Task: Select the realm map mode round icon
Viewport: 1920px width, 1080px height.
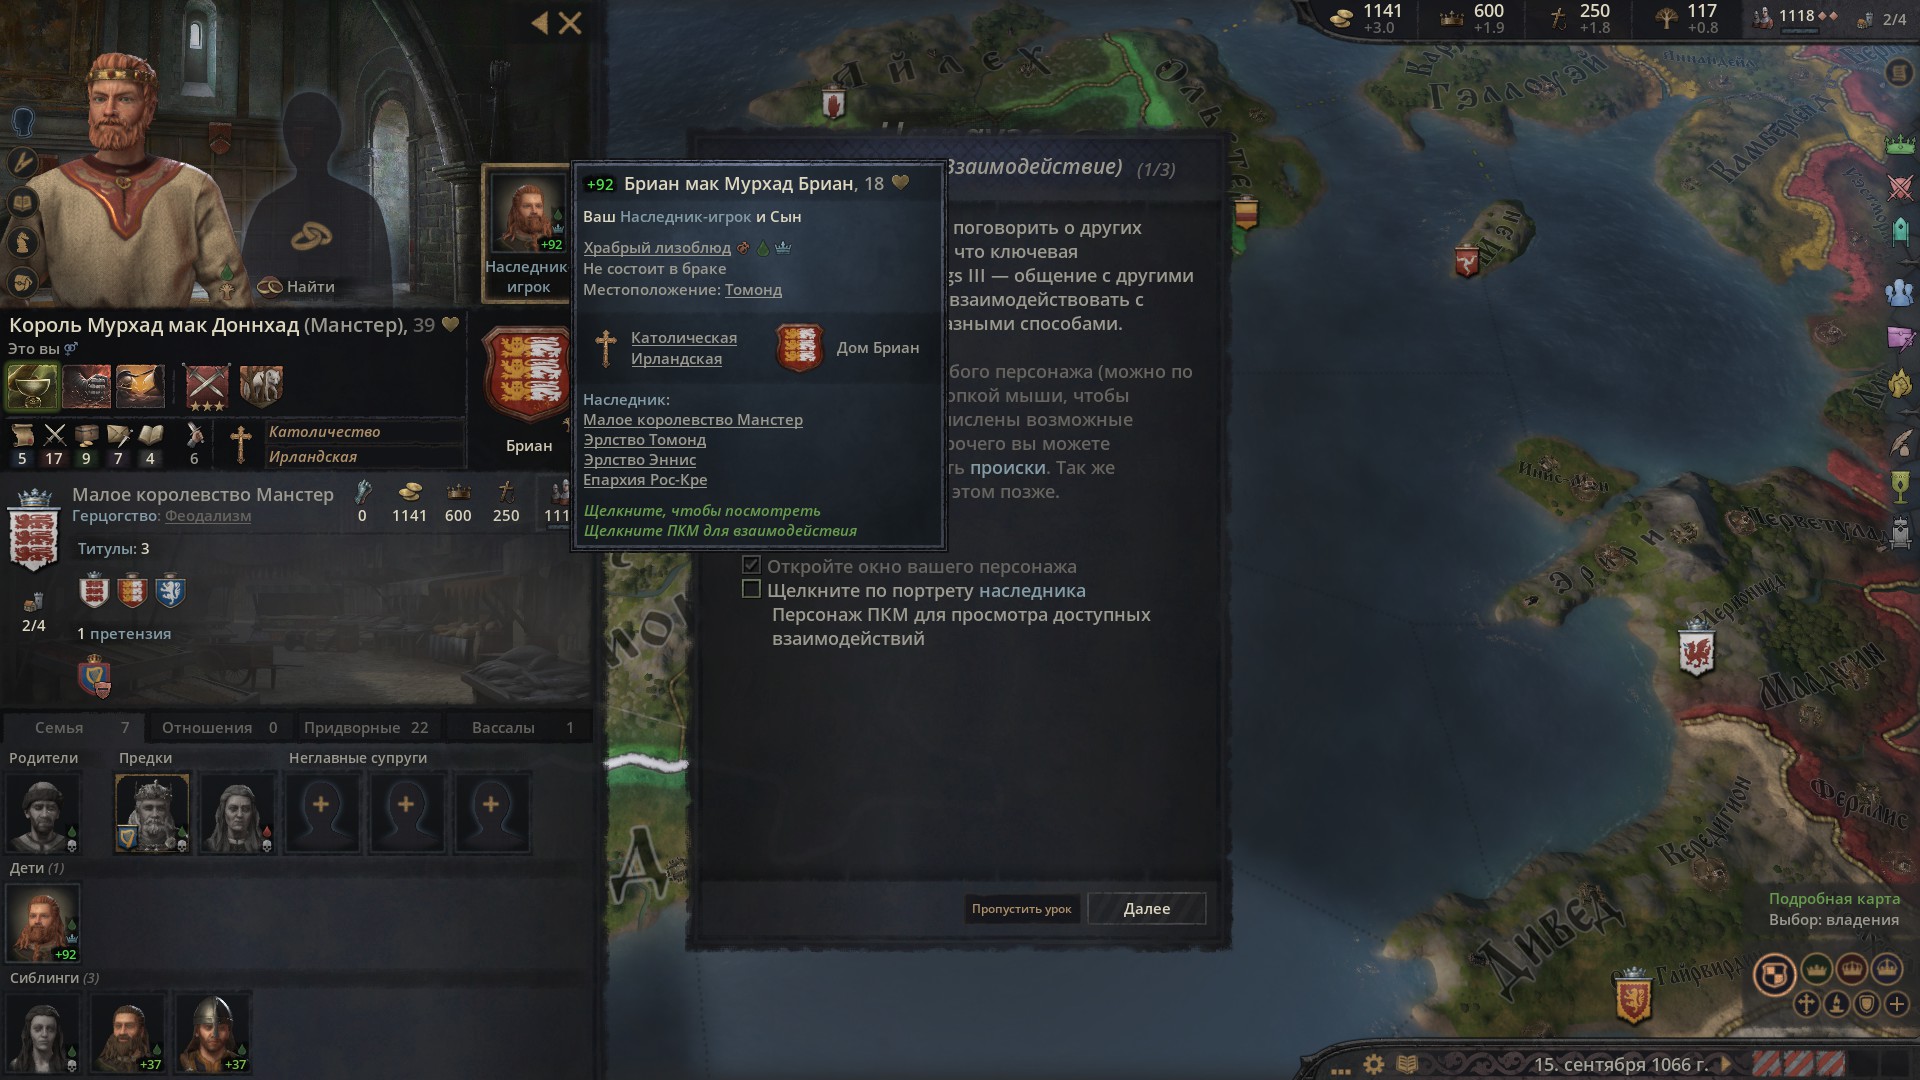Action: [1774, 974]
